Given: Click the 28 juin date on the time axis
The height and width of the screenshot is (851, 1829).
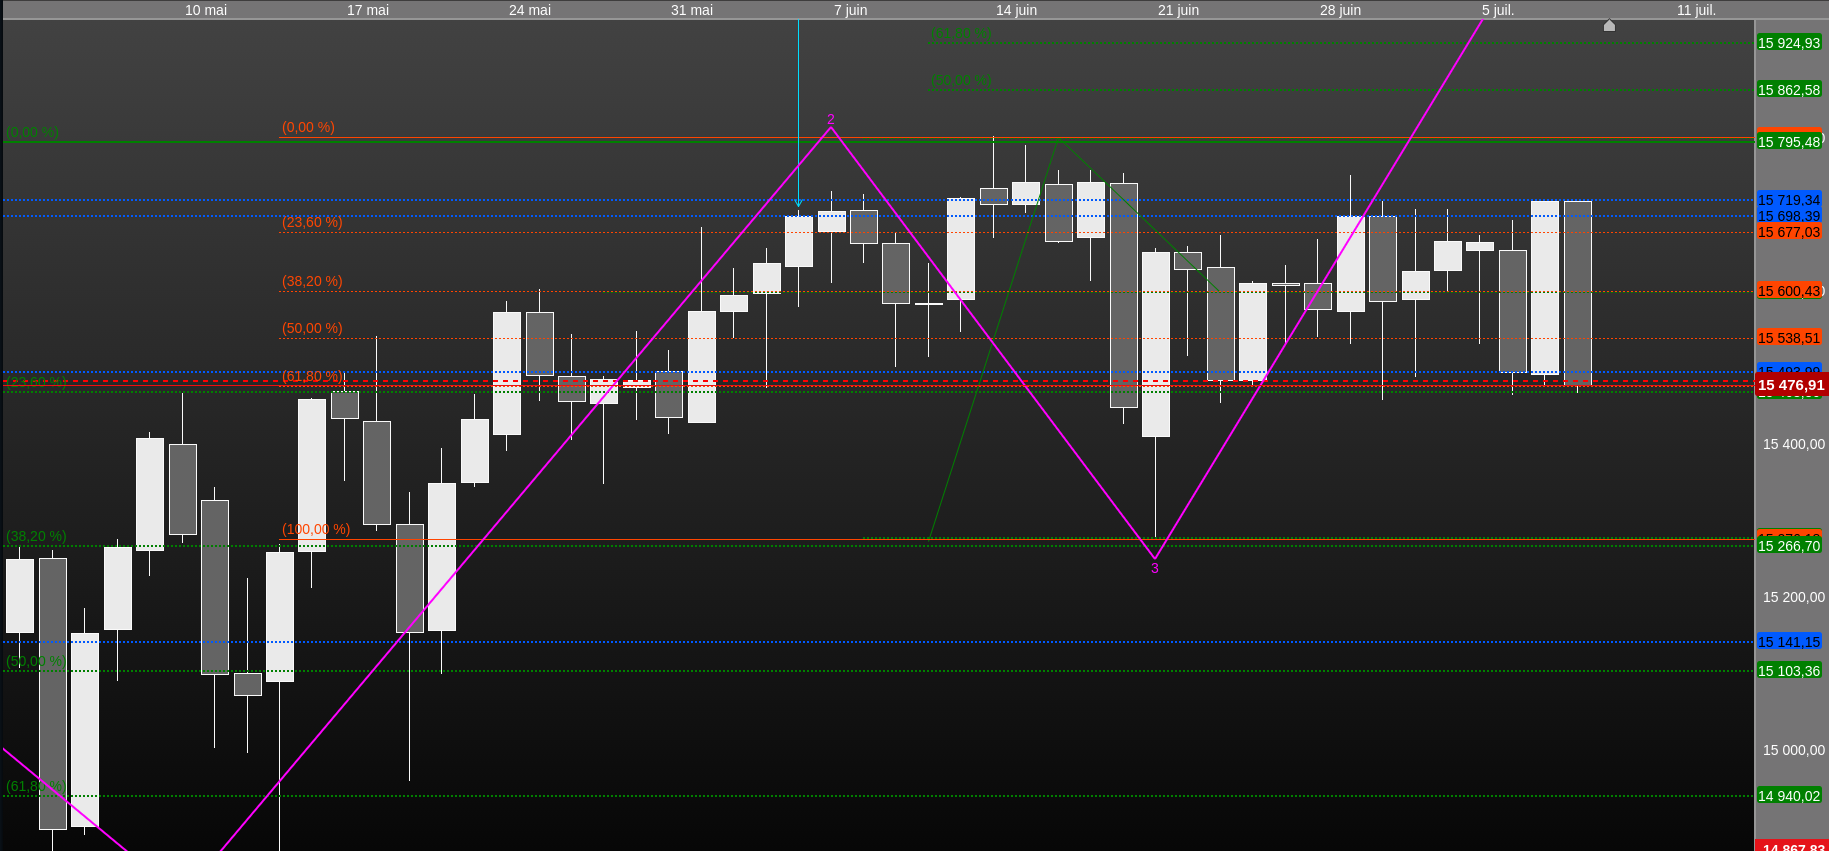Looking at the screenshot, I should (1340, 10).
